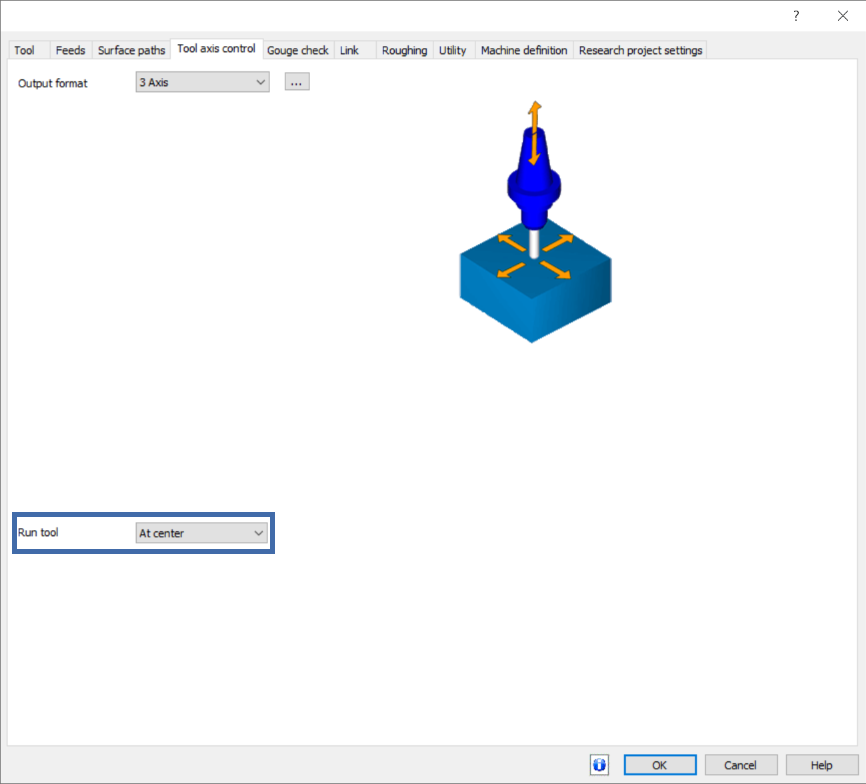Expand the Run tool At center dropdown
The width and height of the screenshot is (866, 784).
[x=202, y=533]
